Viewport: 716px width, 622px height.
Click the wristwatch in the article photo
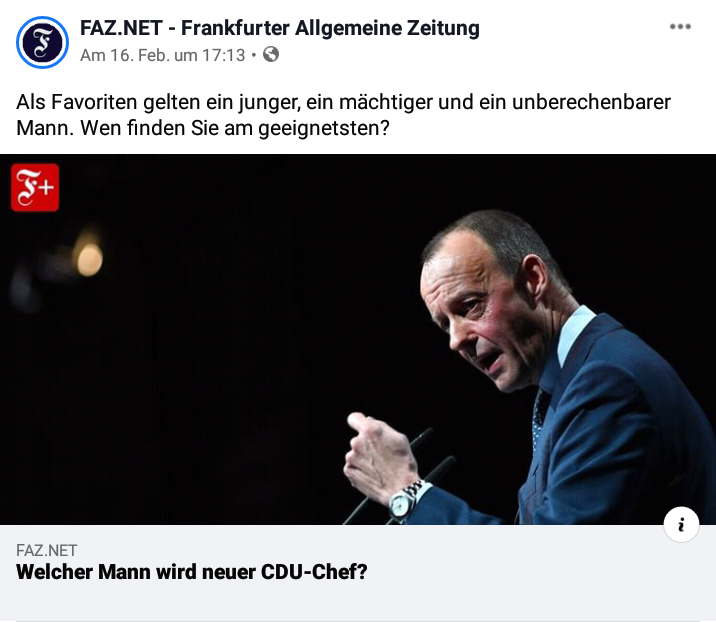(404, 501)
